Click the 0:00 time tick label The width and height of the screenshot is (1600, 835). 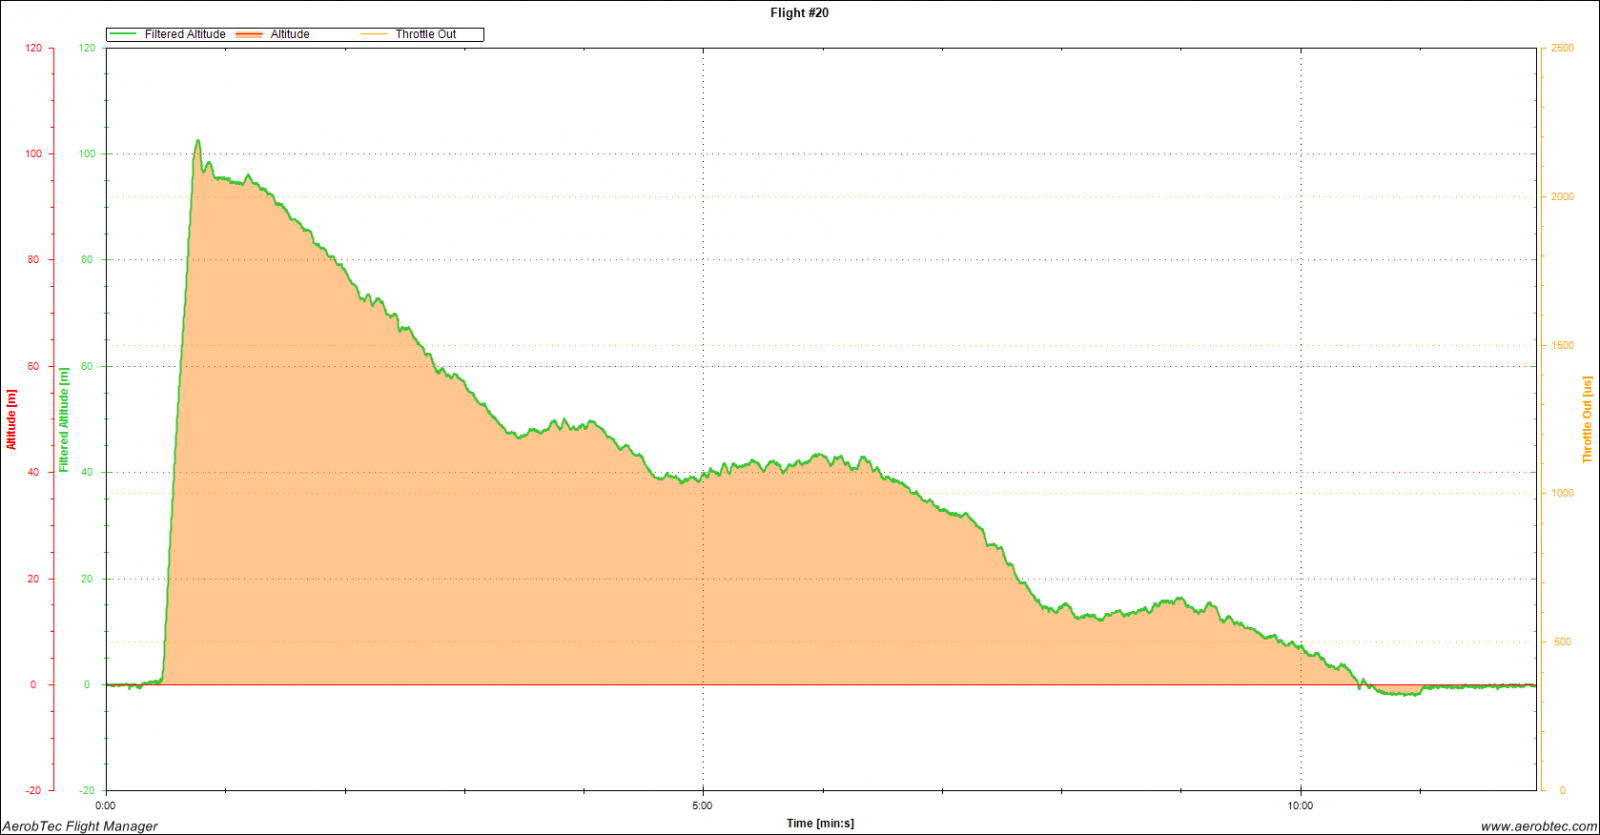click(x=105, y=805)
